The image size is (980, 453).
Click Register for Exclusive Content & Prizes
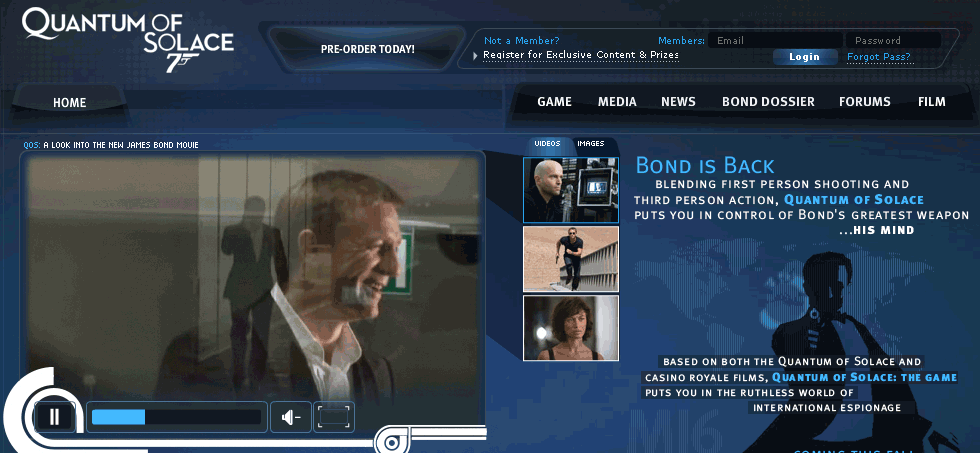coord(581,55)
